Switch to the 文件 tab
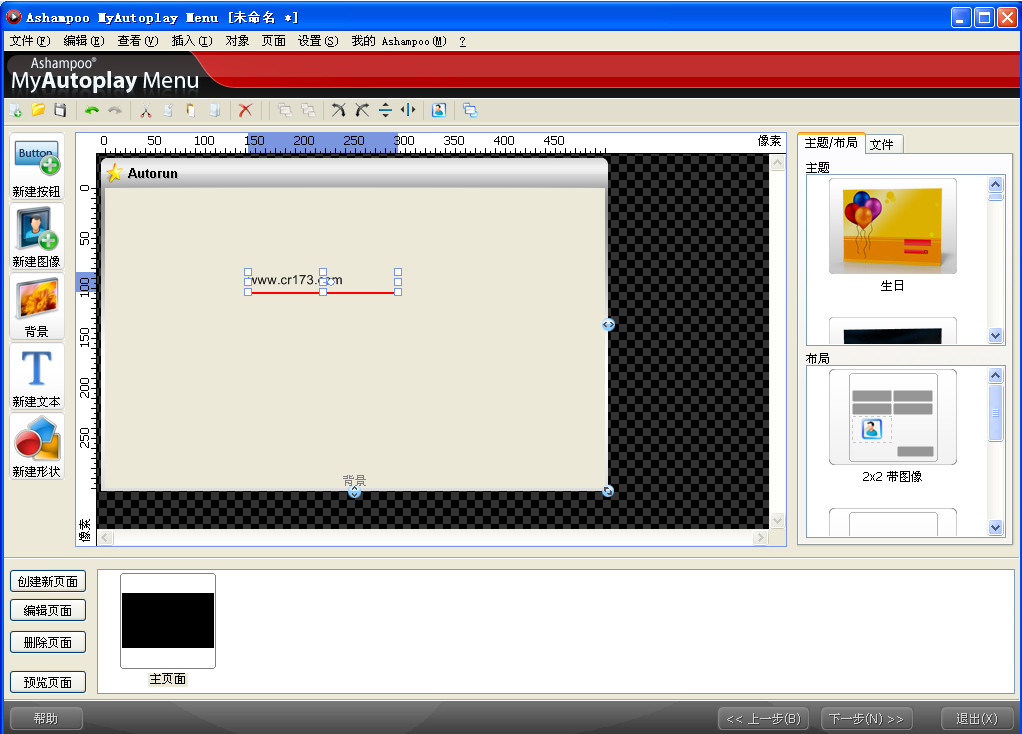Screen dimensions: 1022x734 click(882, 145)
